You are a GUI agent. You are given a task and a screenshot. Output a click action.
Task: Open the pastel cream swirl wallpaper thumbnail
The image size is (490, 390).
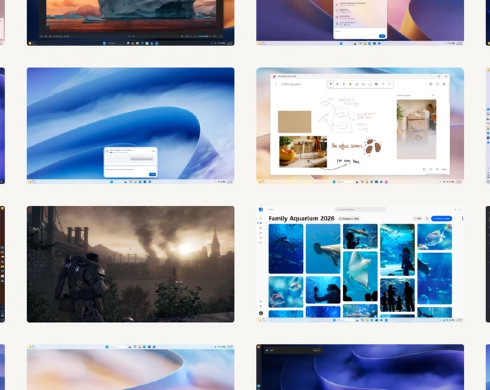click(130, 367)
